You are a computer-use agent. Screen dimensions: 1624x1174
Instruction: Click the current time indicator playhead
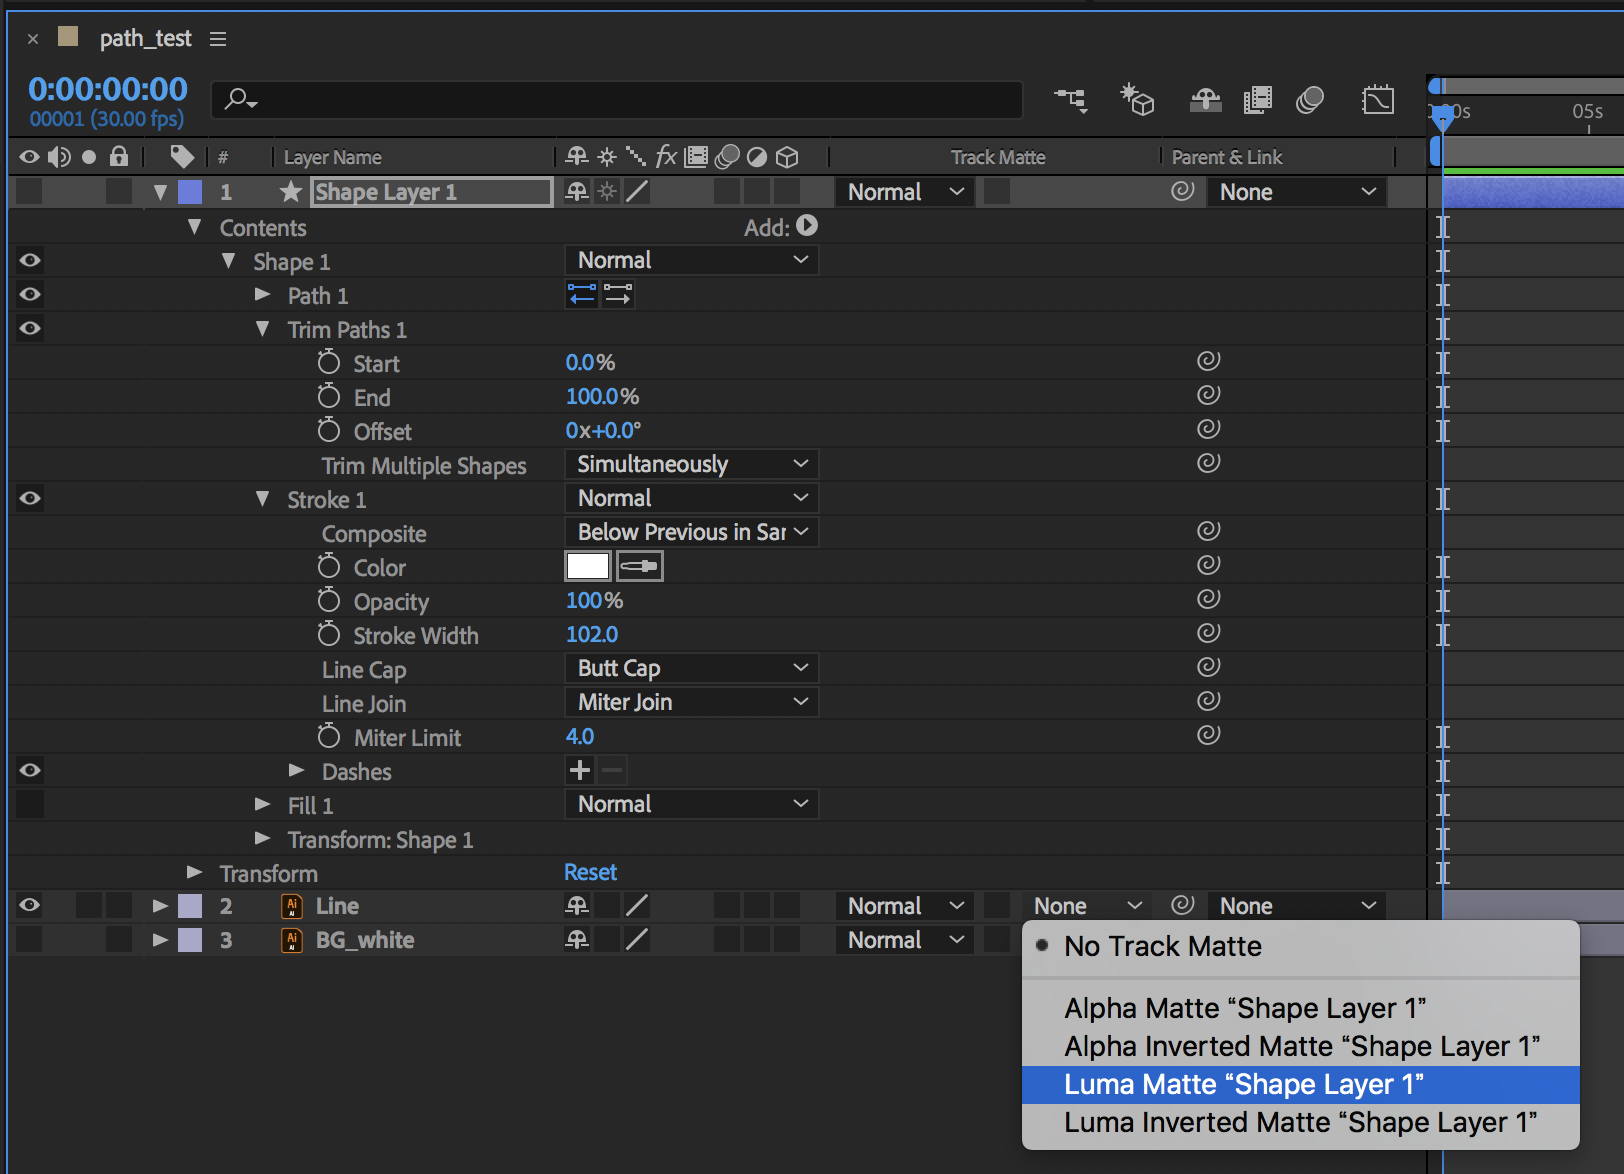pos(1442,117)
